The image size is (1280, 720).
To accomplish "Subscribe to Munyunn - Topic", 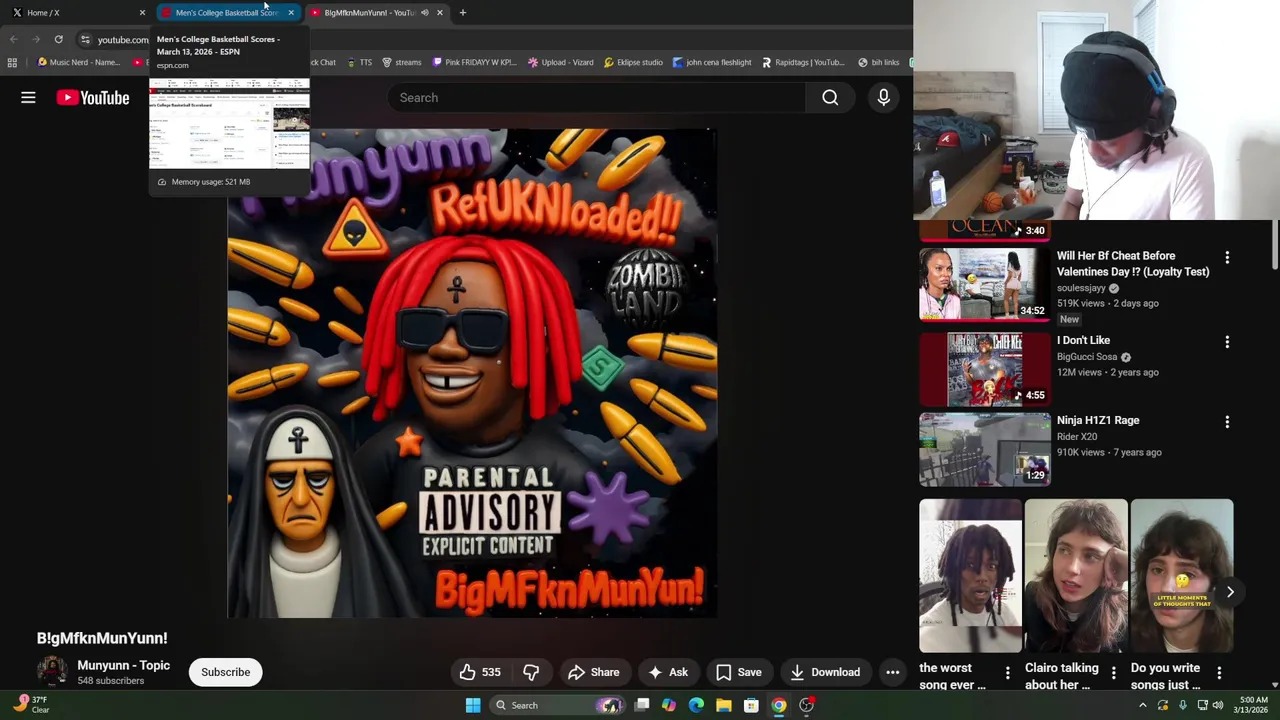I will click(226, 672).
